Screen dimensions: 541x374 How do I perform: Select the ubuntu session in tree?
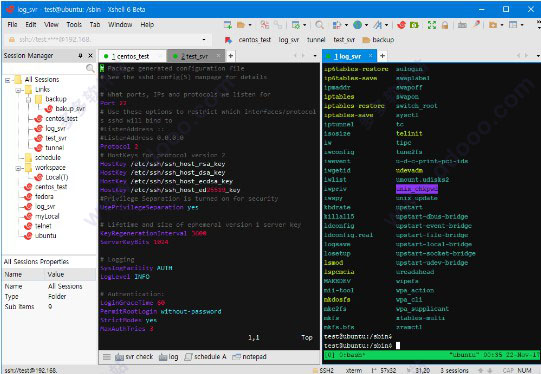(40, 236)
